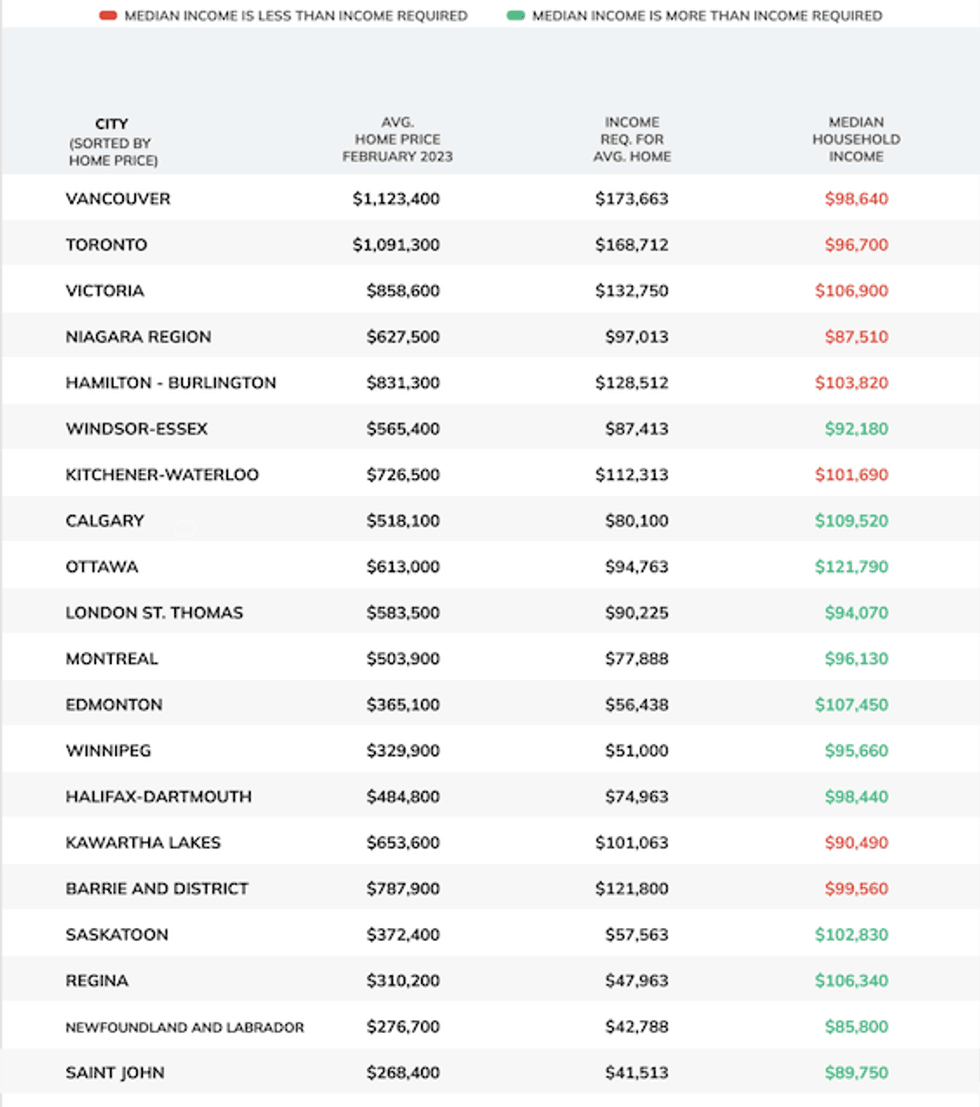This screenshot has width=980, height=1107.
Task: Click the red legend indicator icon
Action: [x=107, y=16]
